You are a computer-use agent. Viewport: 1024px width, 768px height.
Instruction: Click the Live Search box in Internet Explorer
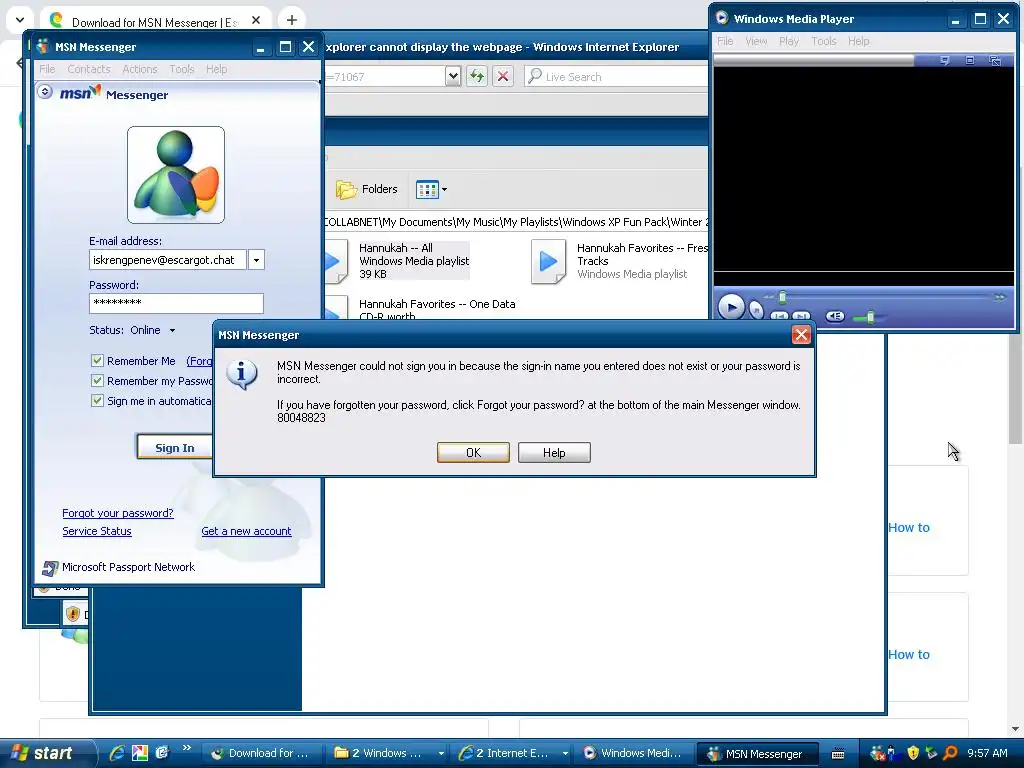click(616, 76)
